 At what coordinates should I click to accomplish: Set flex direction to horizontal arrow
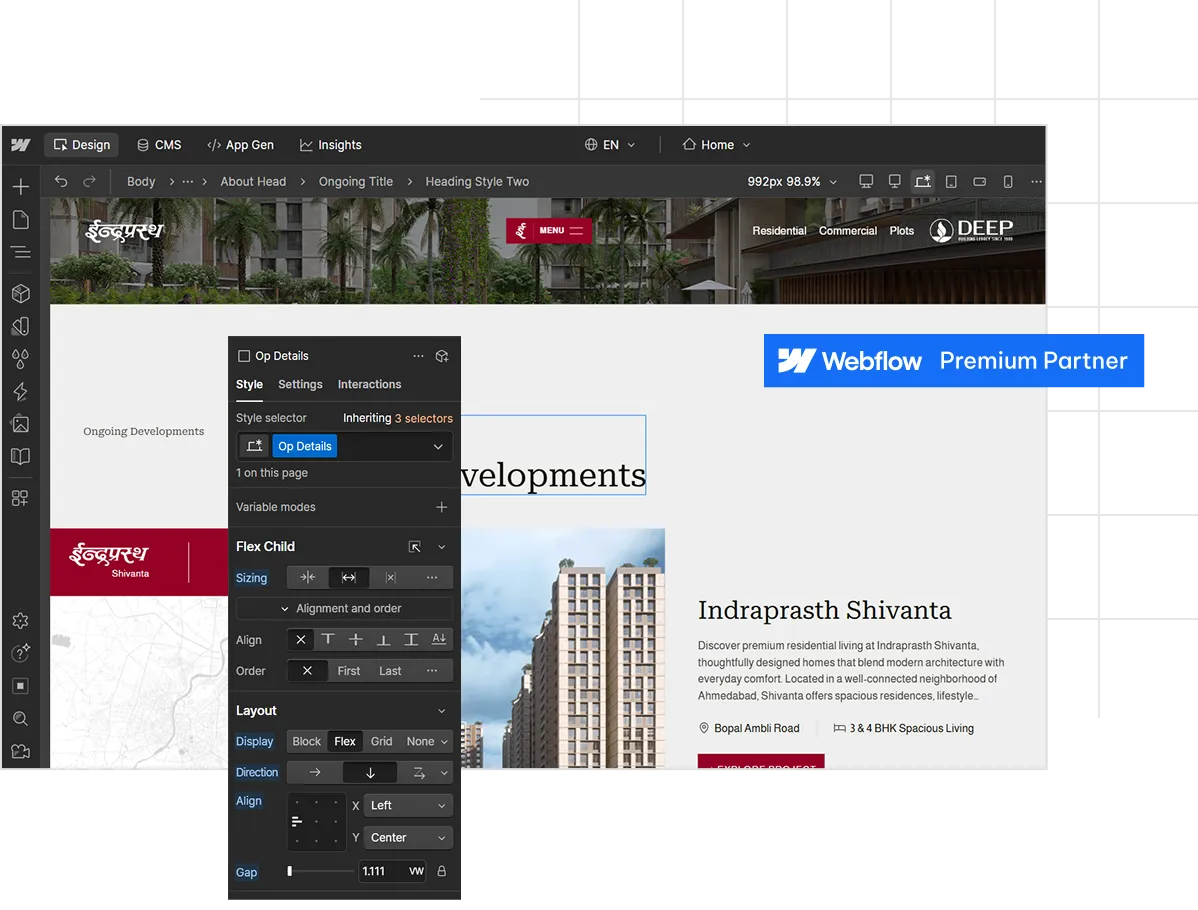point(315,772)
